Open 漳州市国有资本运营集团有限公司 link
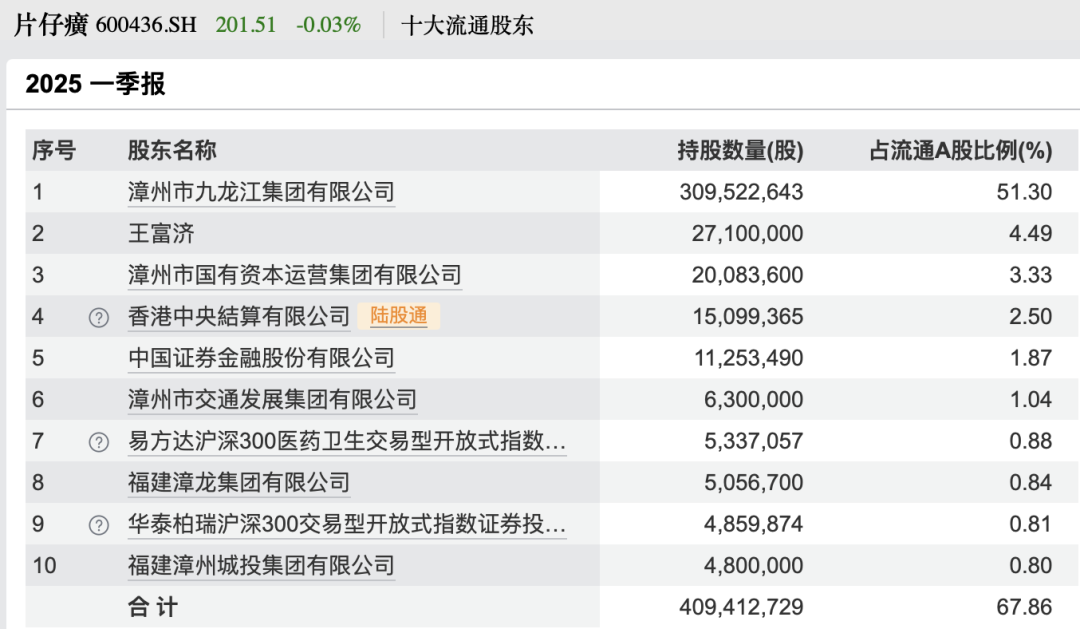This screenshot has width=1080, height=629. pos(295,275)
